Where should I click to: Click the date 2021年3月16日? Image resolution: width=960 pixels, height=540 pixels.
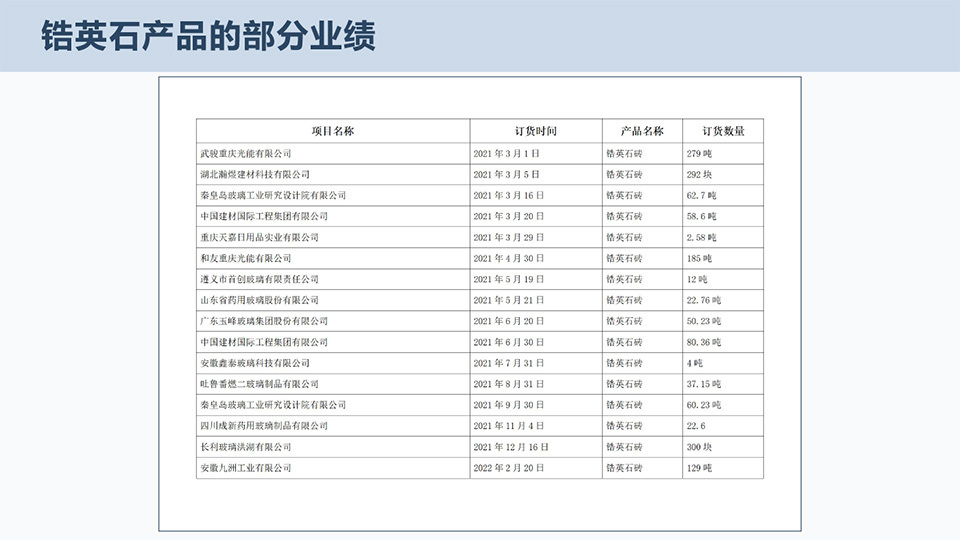click(x=509, y=195)
